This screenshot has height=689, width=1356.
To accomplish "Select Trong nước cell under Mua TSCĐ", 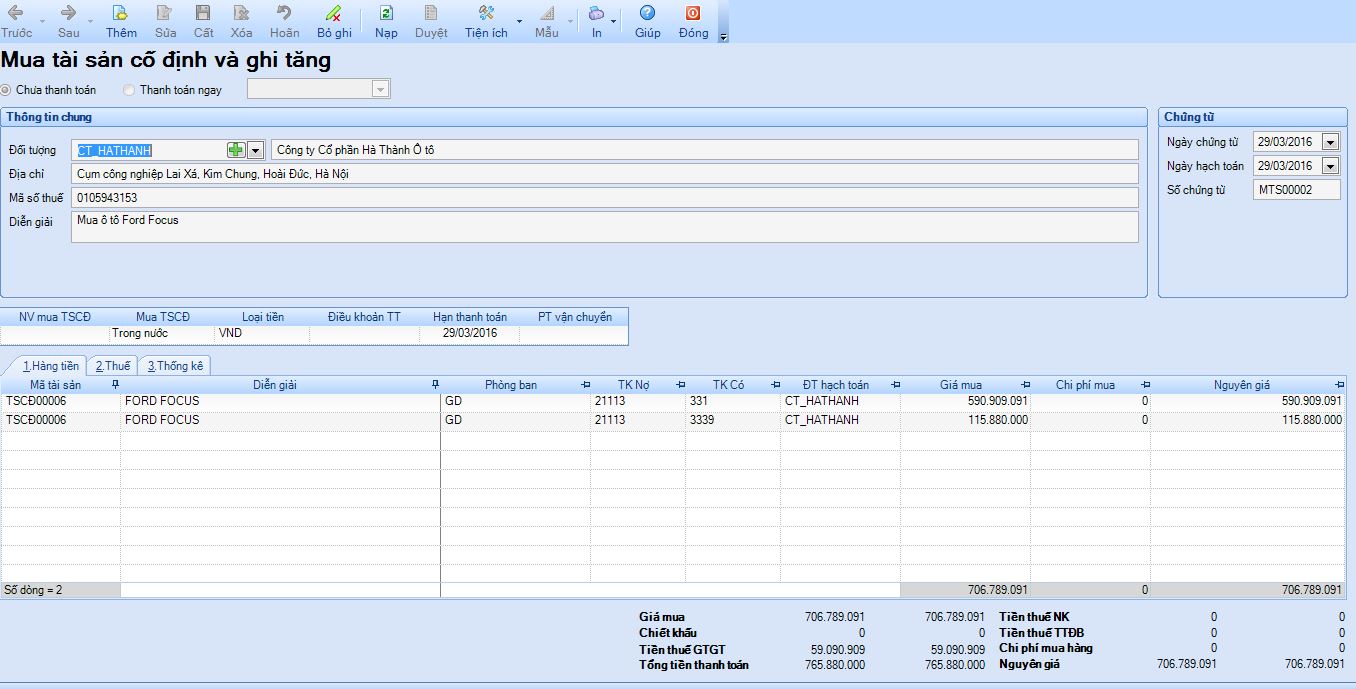I will [x=162, y=334].
